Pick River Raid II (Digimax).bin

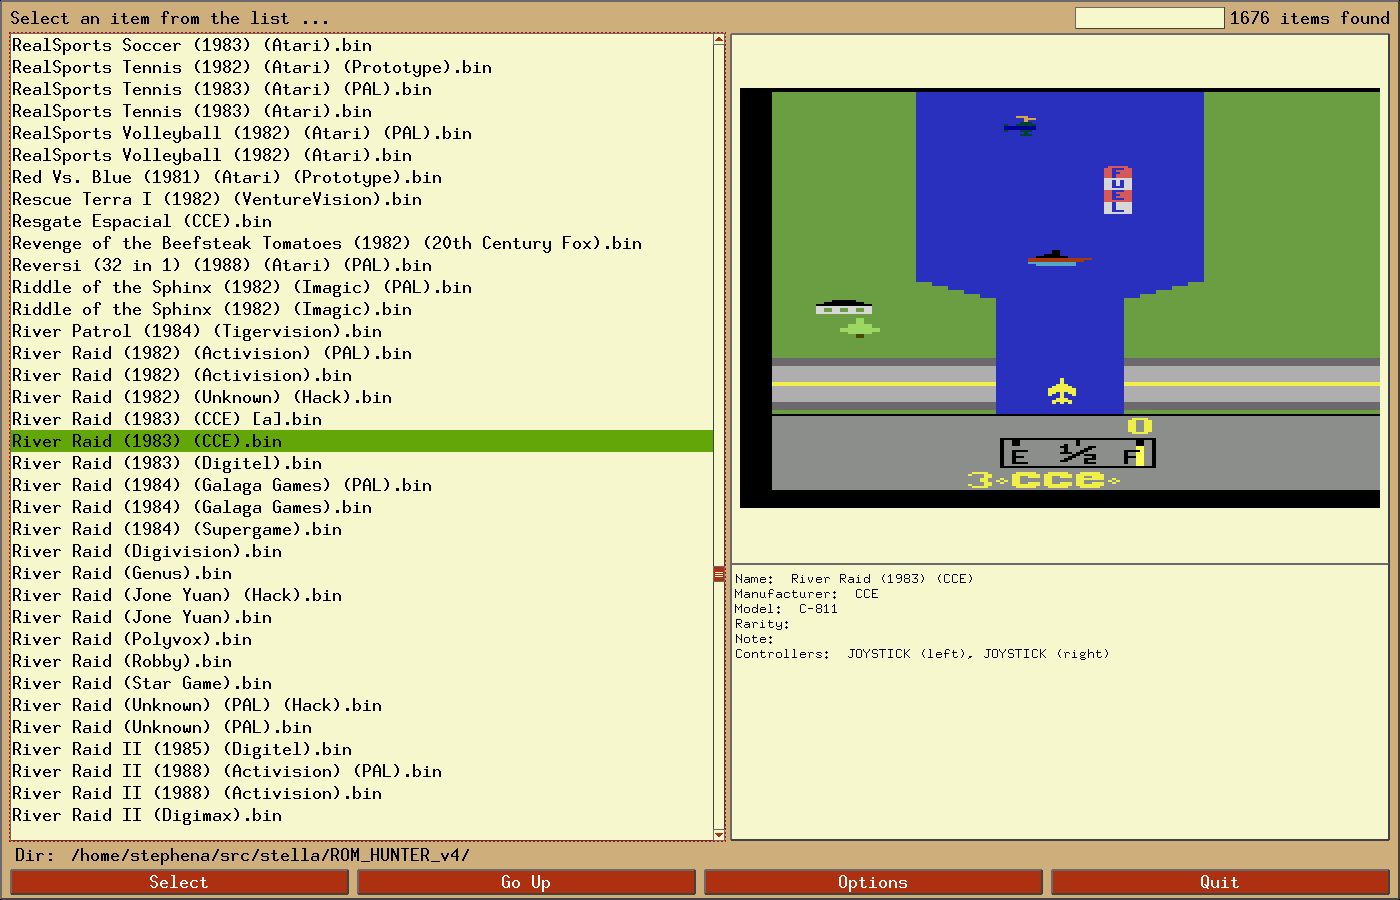coord(147,815)
